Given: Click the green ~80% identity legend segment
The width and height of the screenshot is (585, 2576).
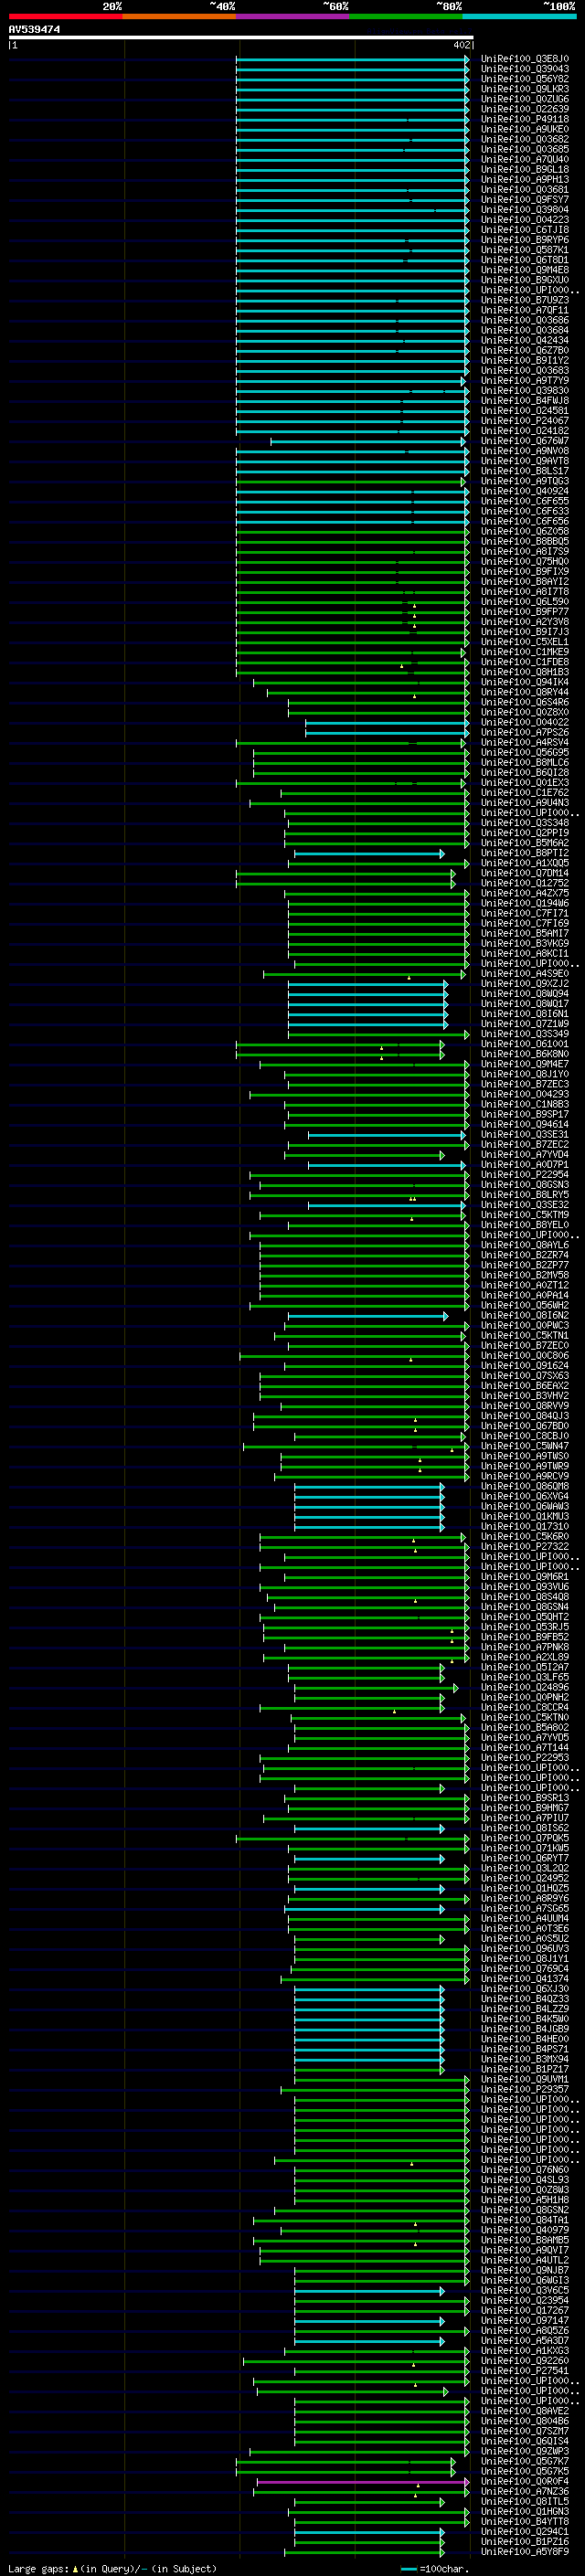Looking at the screenshot, I should click(406, 16).
